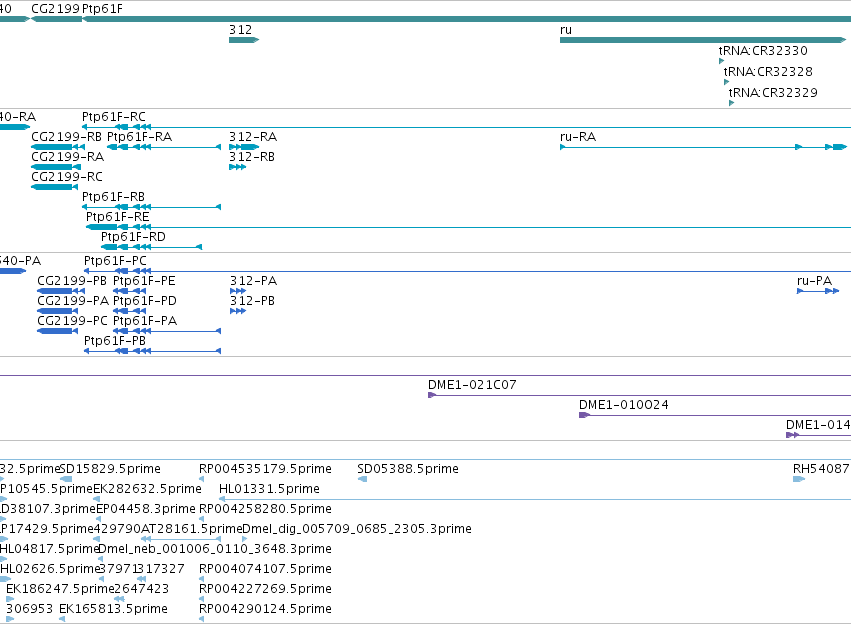Viewport: 851px width, 624px height.
Task: Click the HL04817.5prime EST label
Action: (49, 549)
